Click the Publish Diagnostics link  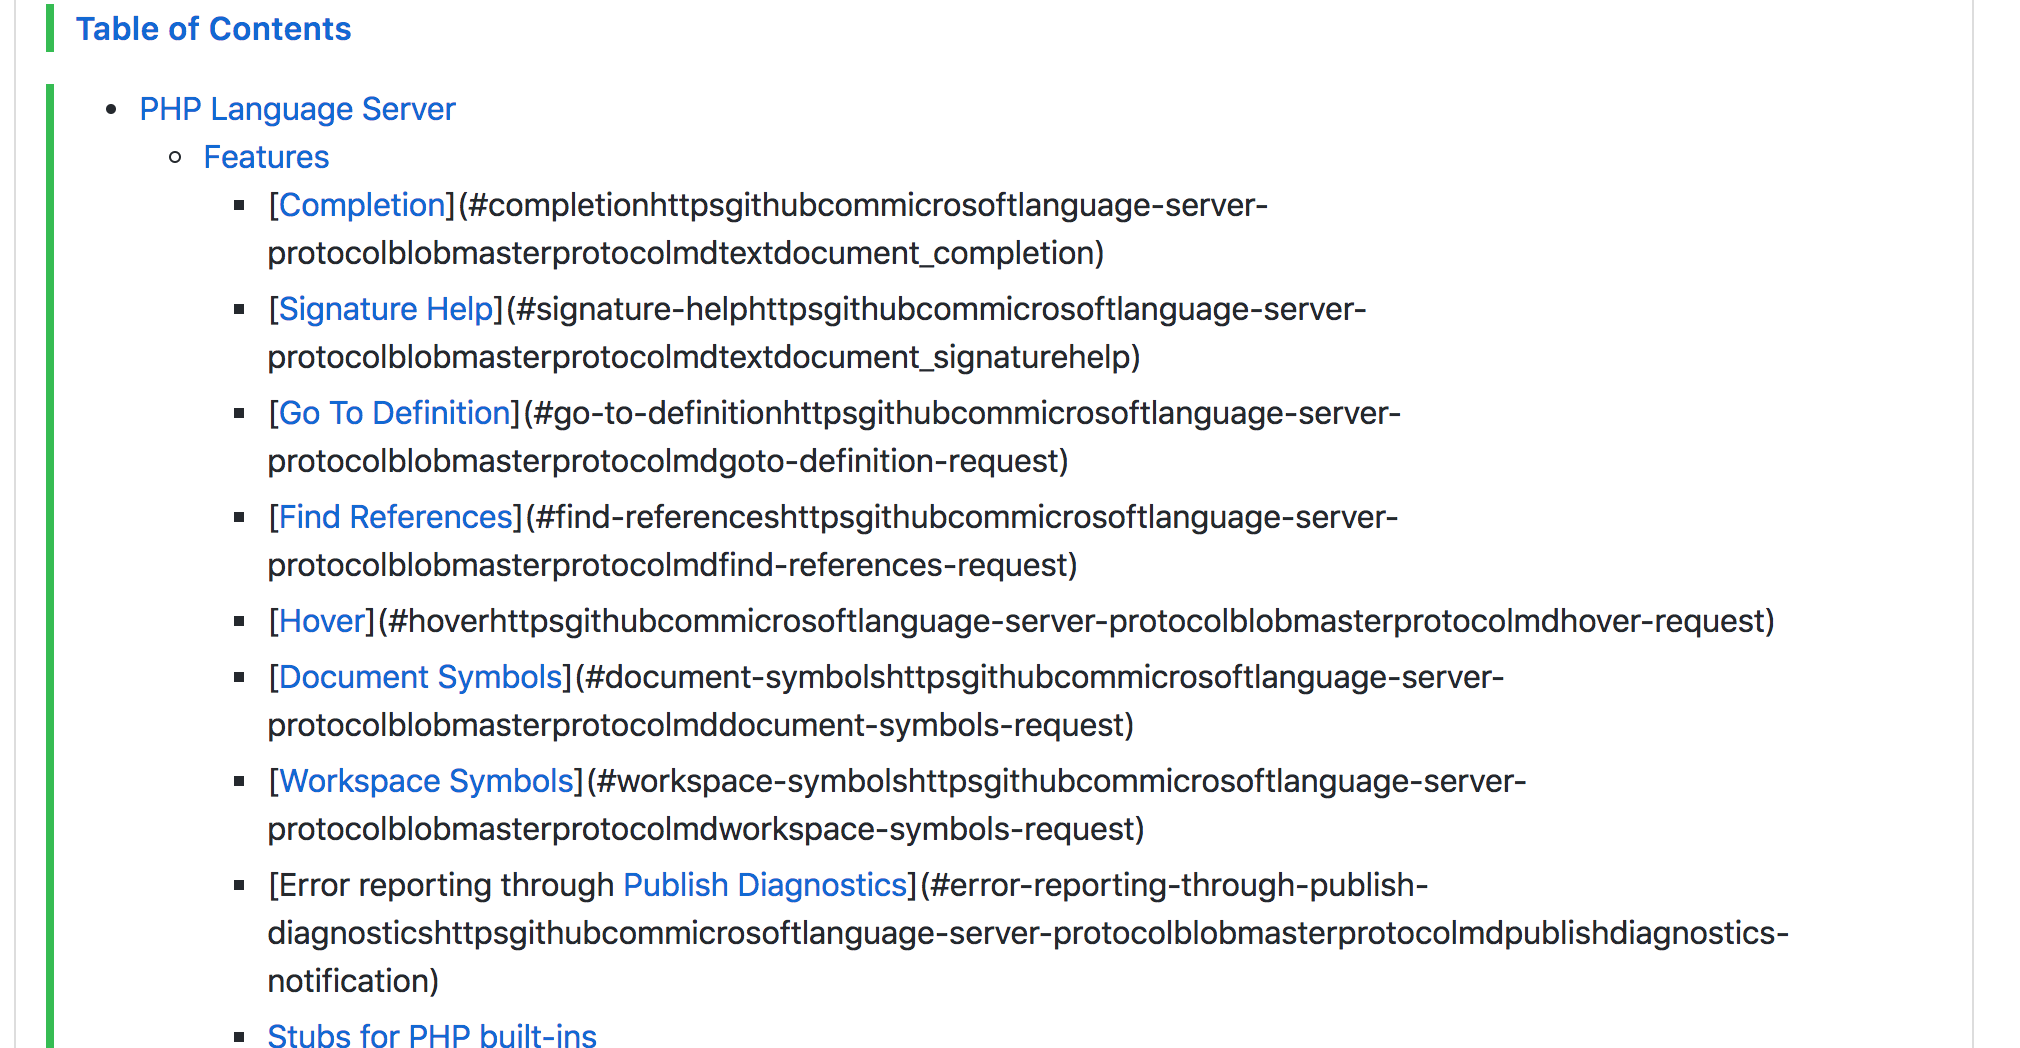pos(765,885)
